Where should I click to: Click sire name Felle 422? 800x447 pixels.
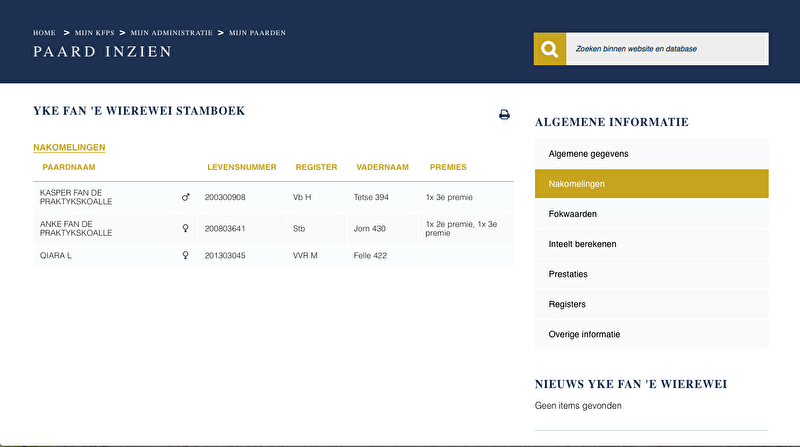[370, 256]
